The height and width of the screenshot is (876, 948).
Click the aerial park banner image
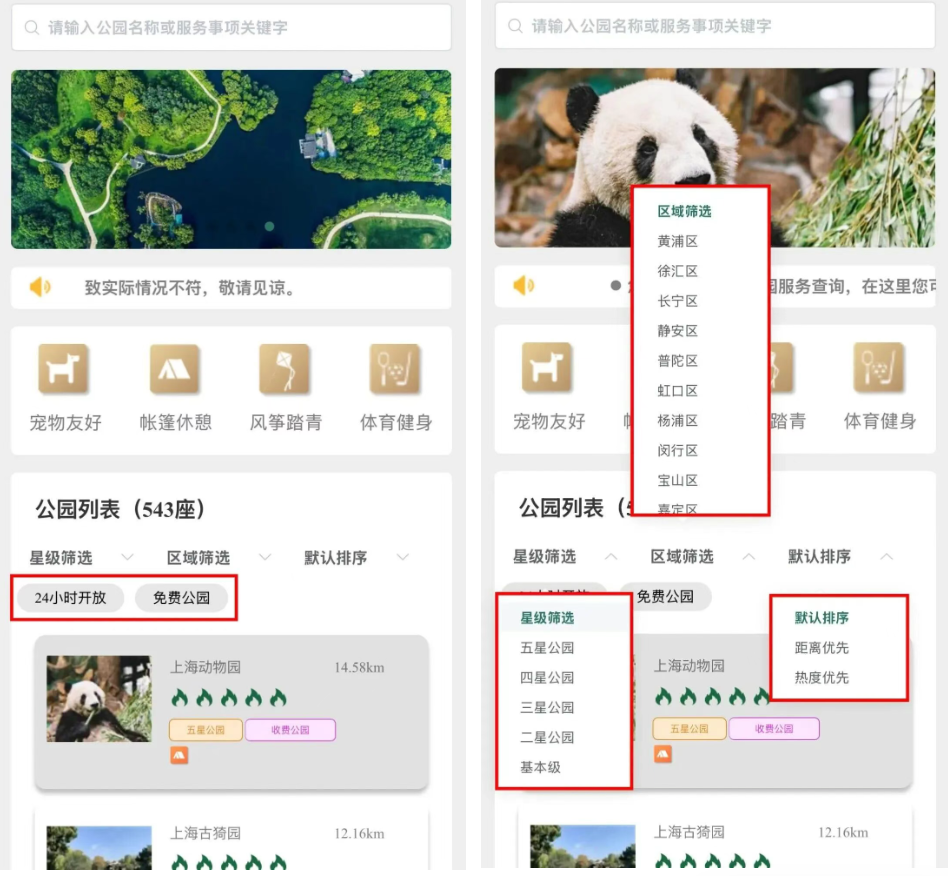[231, 159]
